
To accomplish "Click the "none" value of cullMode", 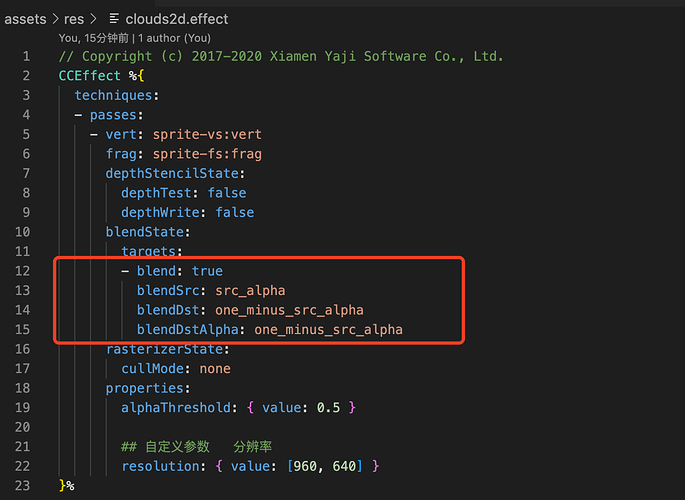I will click(x=215, y=368).
